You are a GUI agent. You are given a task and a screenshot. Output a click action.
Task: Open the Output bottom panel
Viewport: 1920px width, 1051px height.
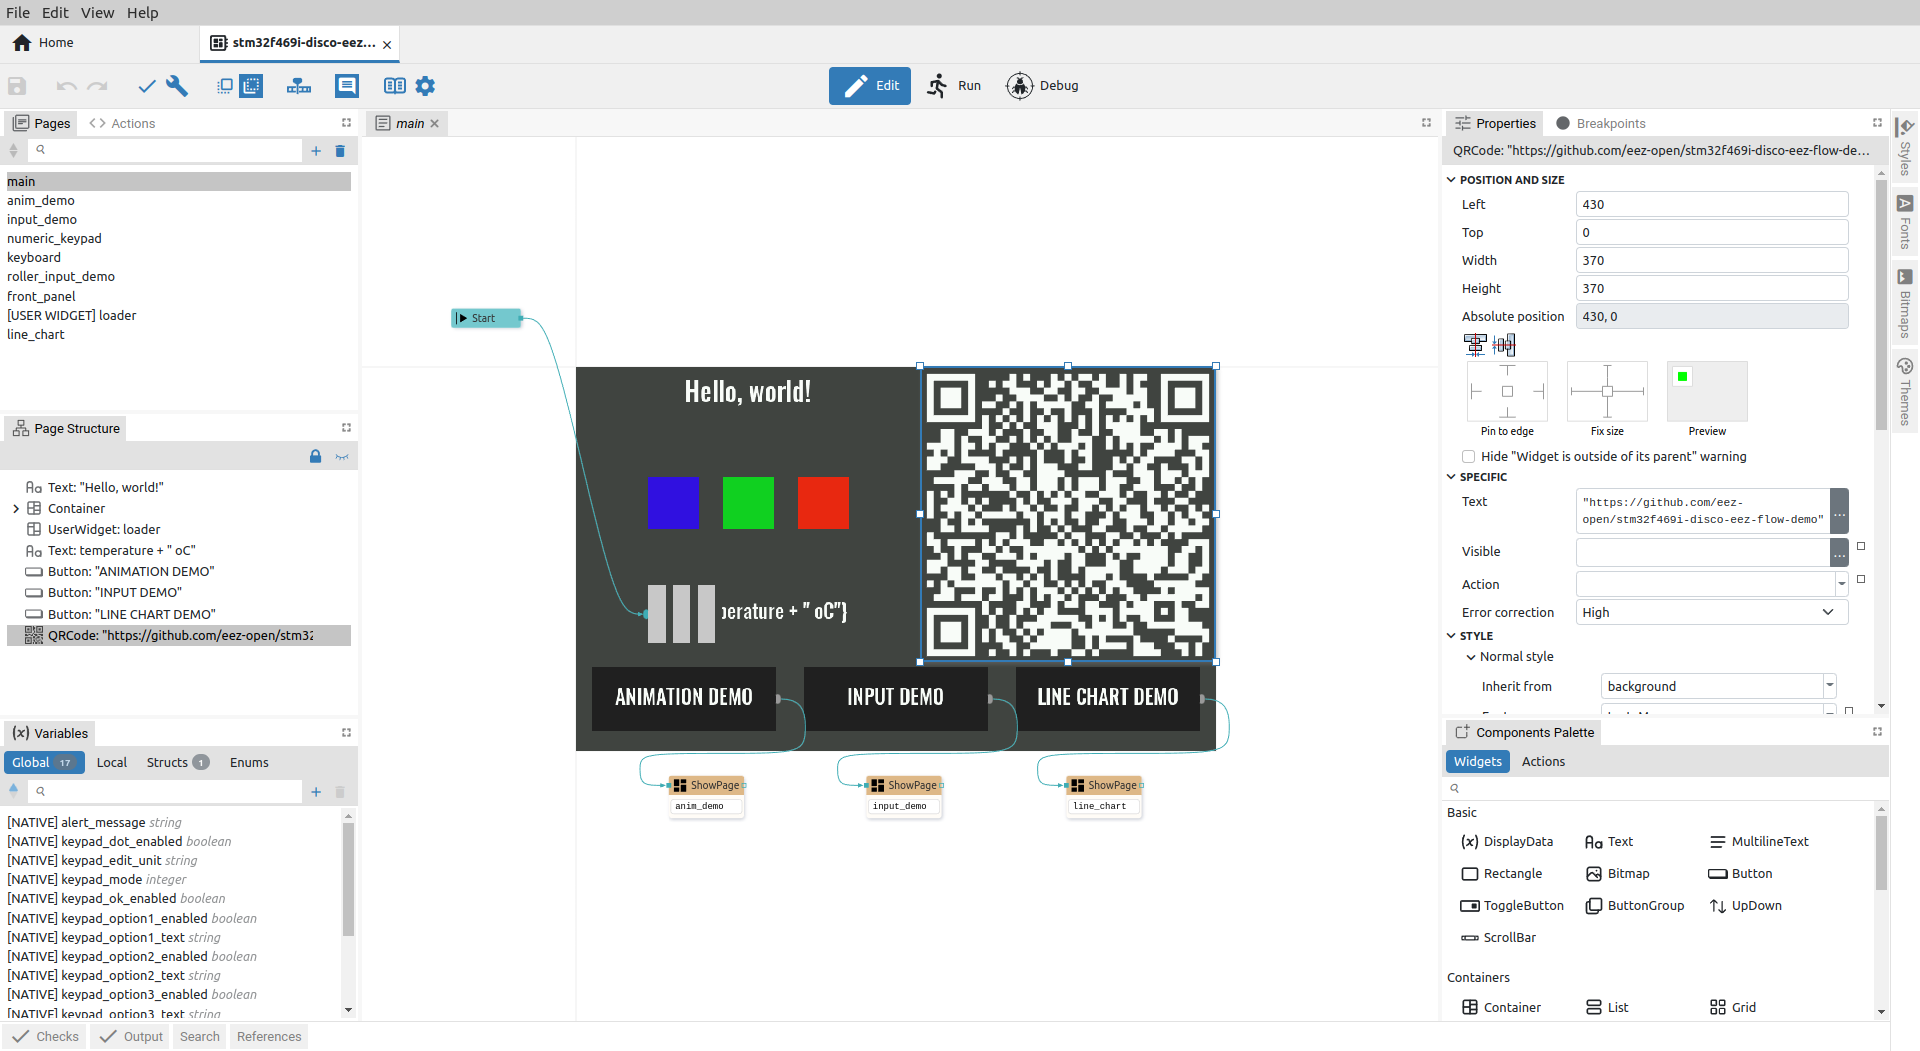click(x=131, y=1037)
